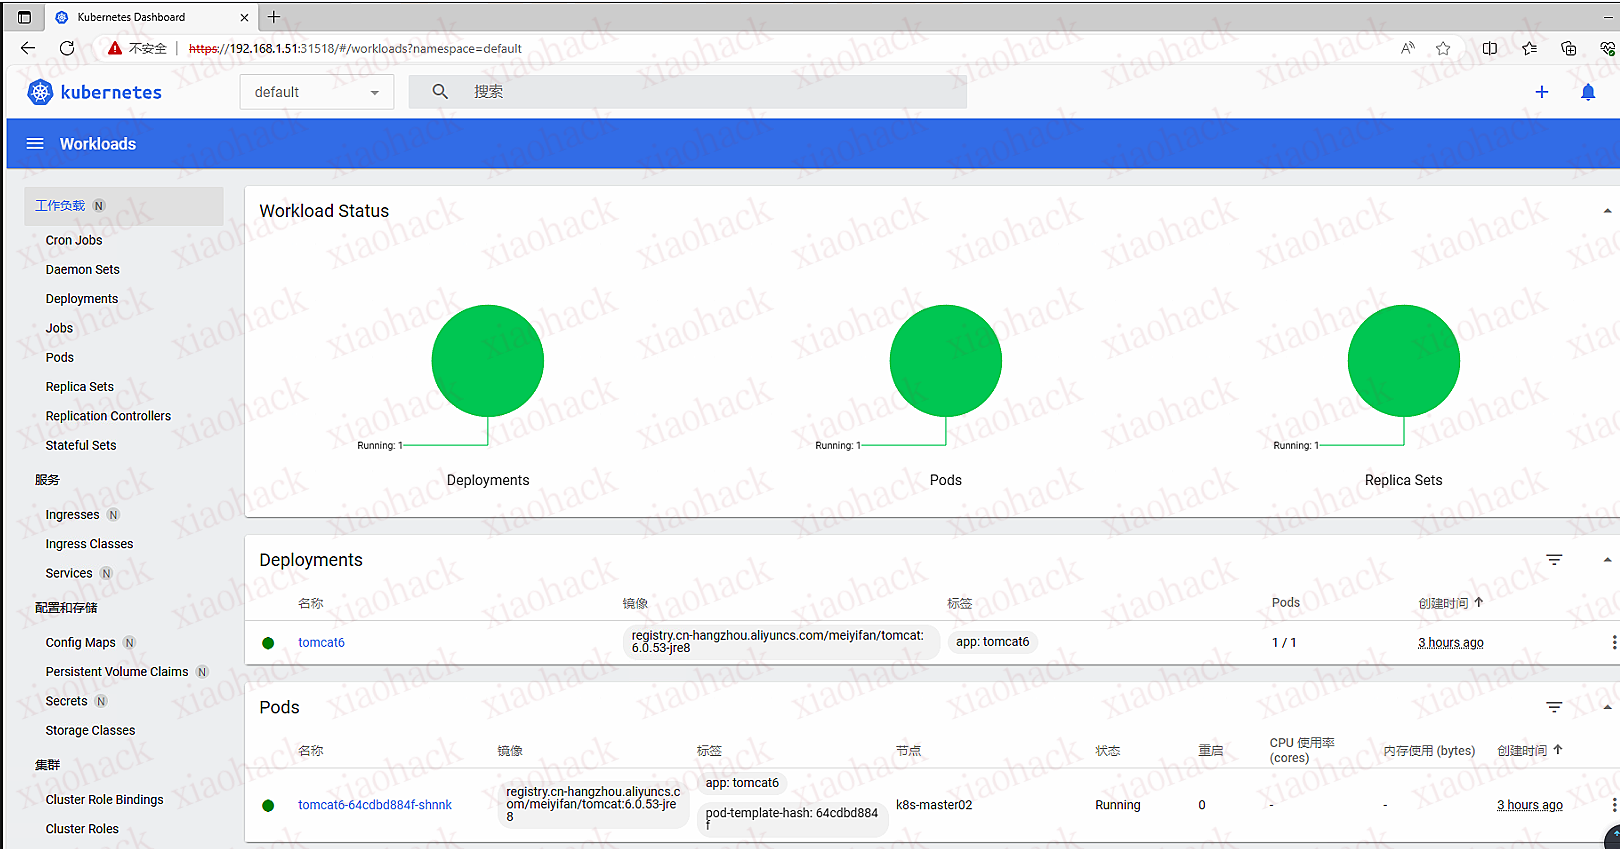Collapse the Pods card
The width and height of the screenshot is (1620, 849).
click(1607, 707)
